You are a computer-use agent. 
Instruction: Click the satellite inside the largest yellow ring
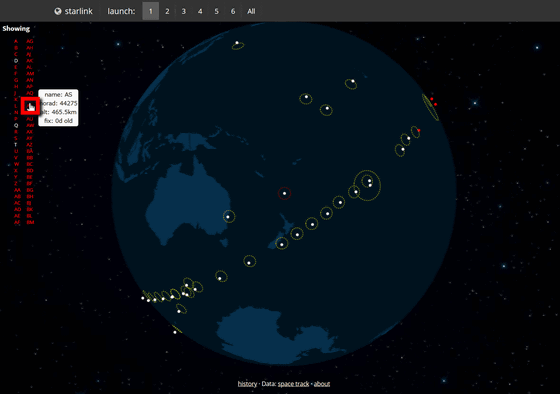coord(370,181)
